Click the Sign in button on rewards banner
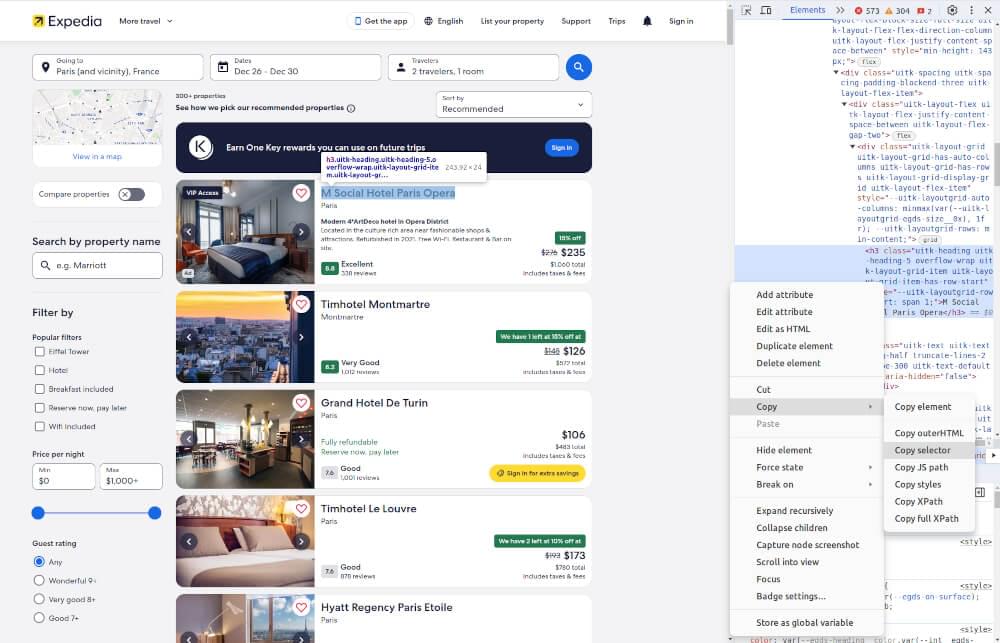The height and width of the screenshot is (643, 1000). pyautogui.click(x=561, y=146)
